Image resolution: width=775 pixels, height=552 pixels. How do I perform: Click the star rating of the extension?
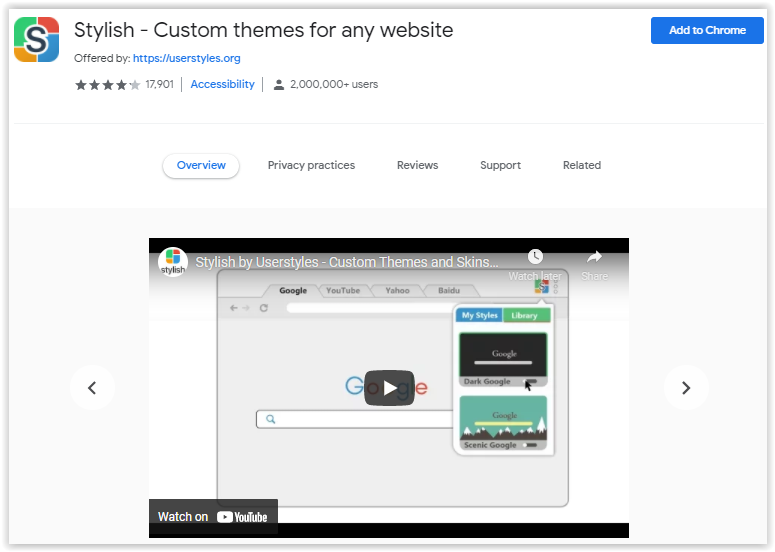coord(107,85)
